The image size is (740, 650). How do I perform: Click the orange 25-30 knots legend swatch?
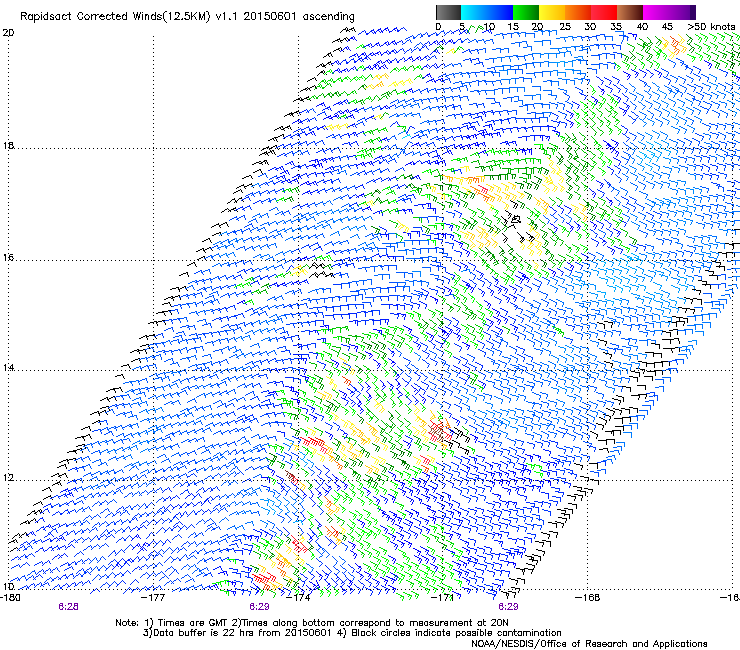(x=578, y=12)
